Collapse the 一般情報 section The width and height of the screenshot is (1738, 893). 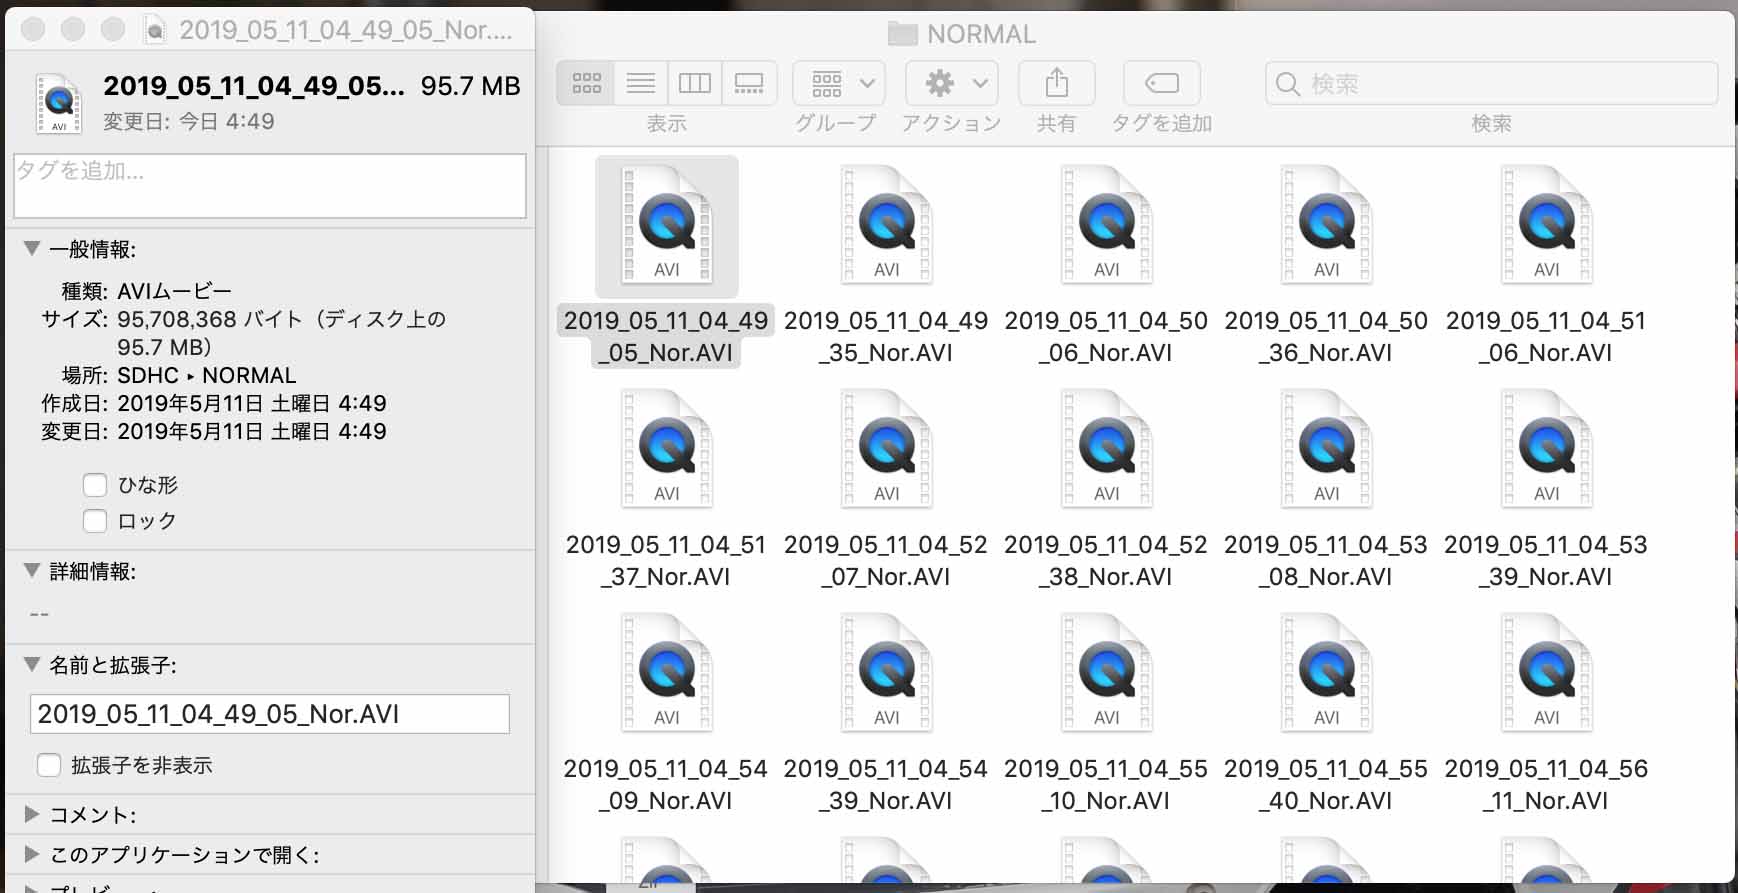pos(32,248)
